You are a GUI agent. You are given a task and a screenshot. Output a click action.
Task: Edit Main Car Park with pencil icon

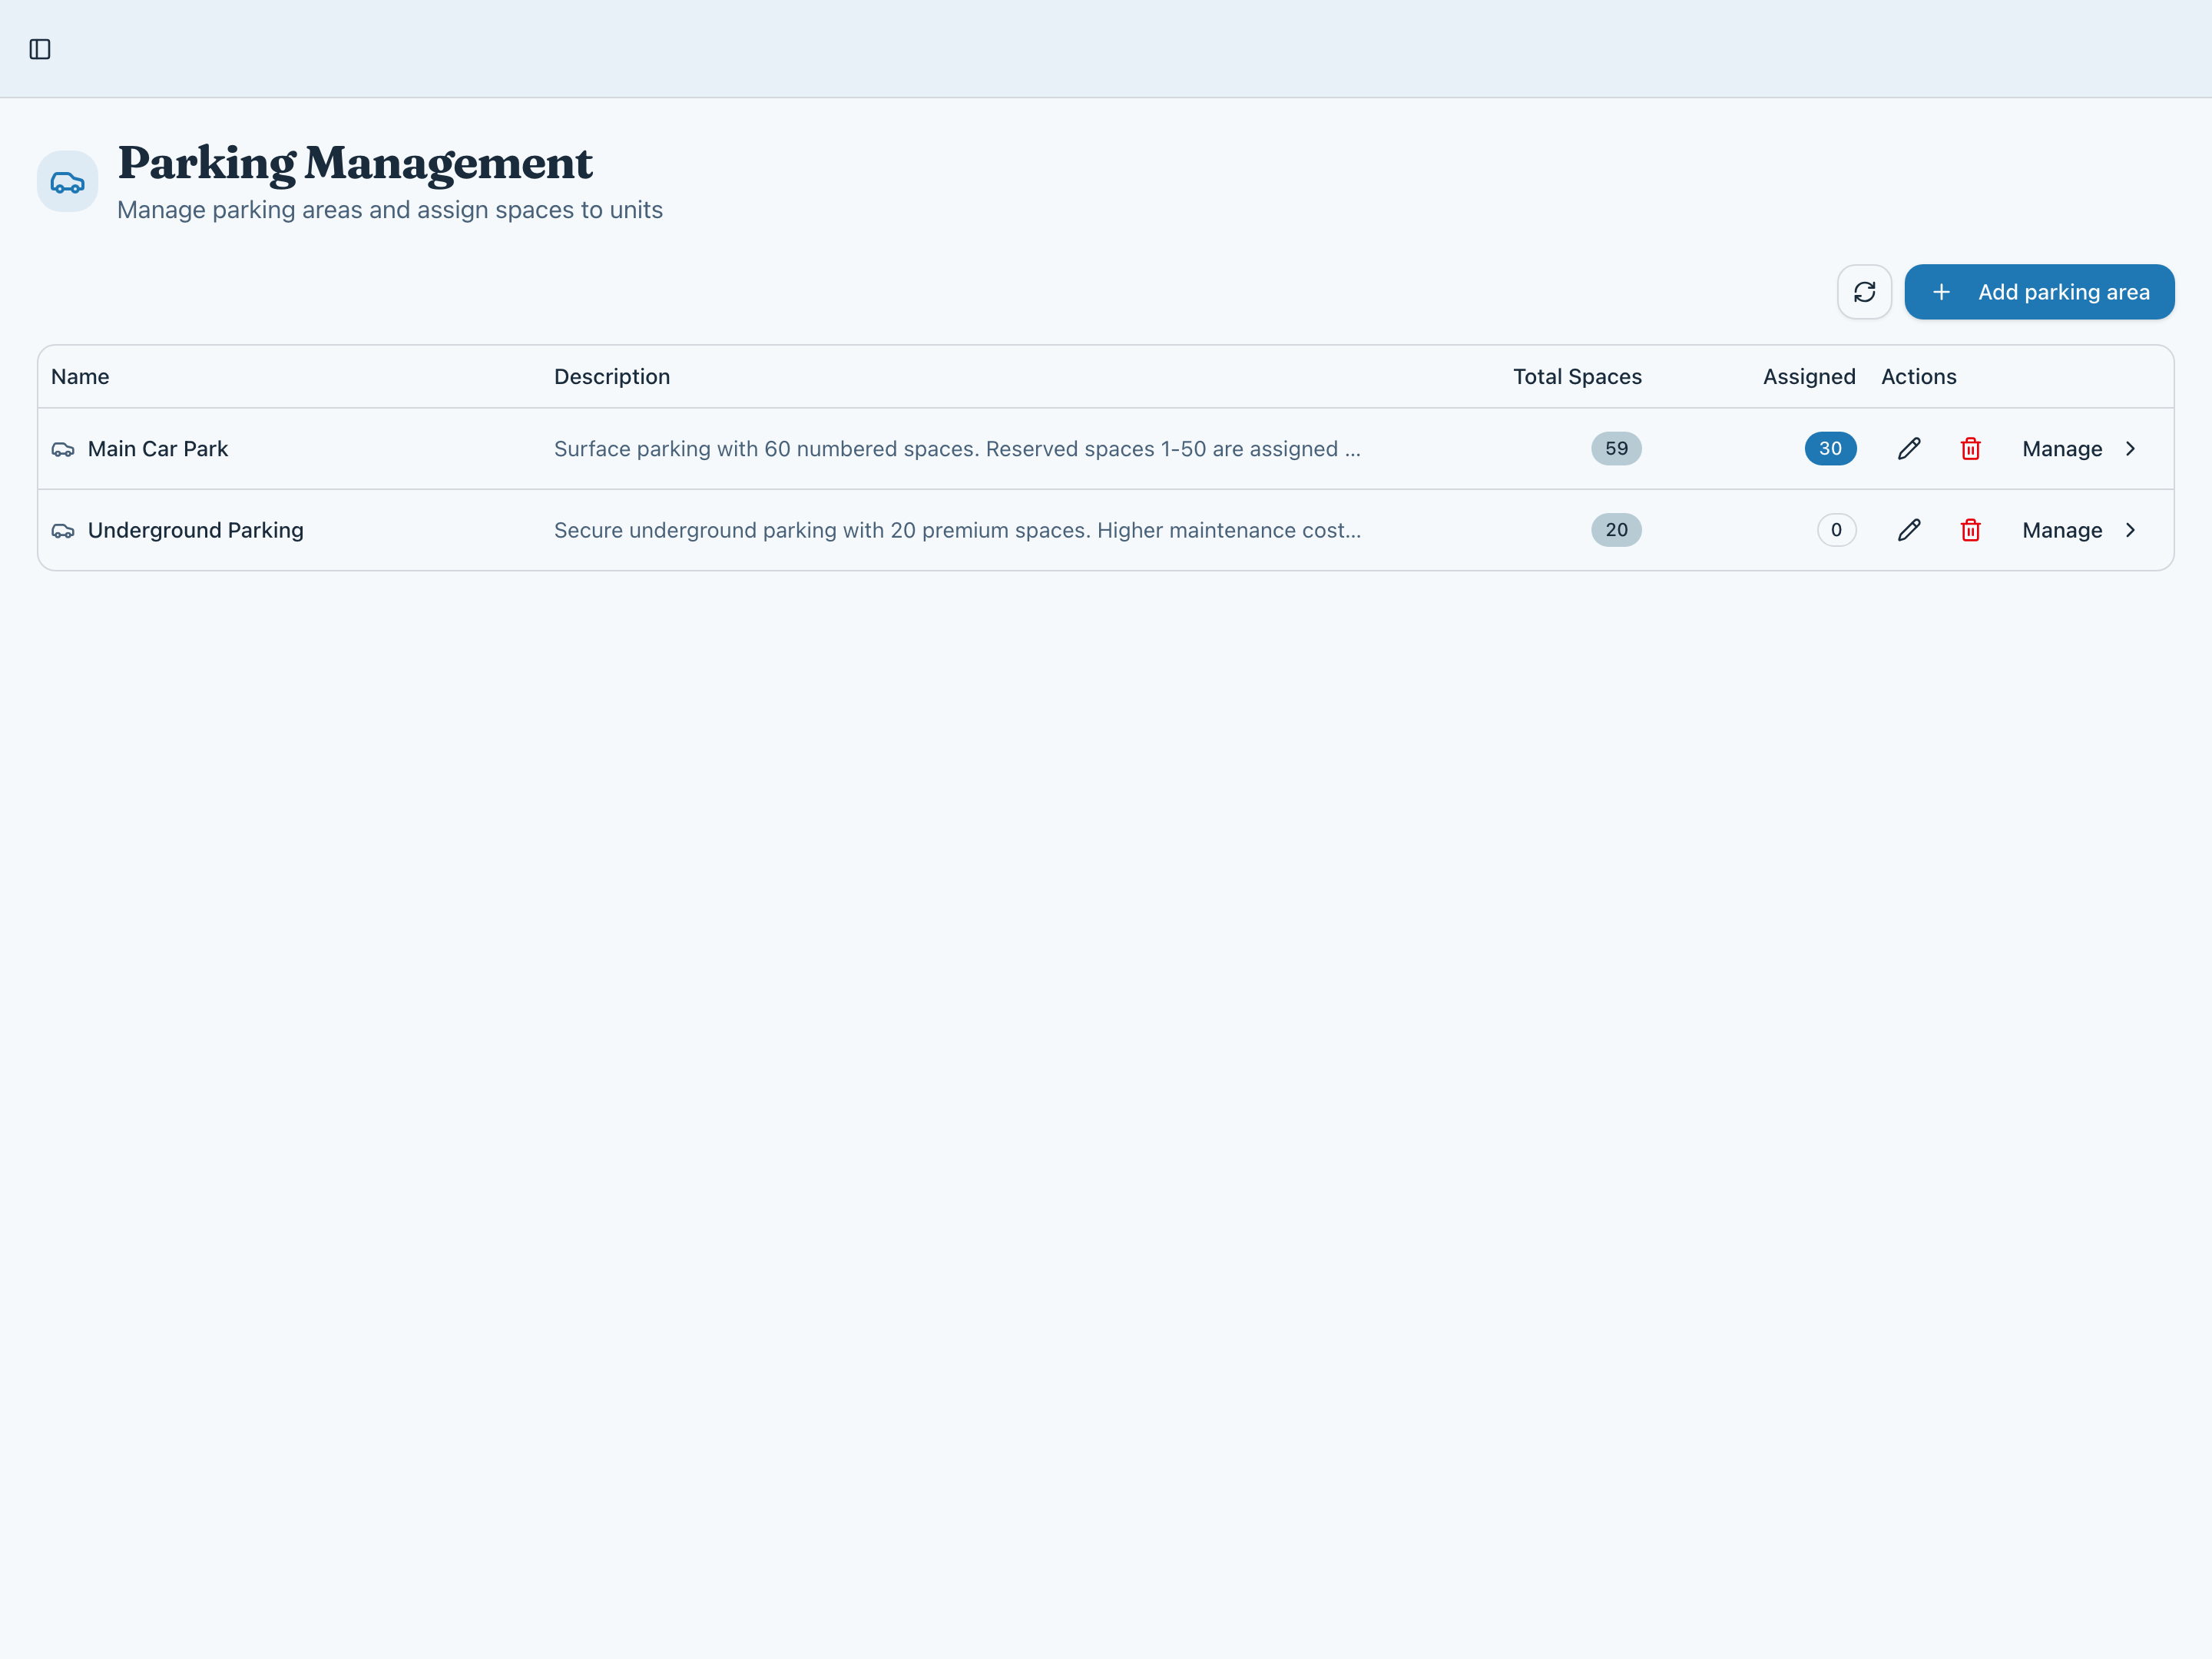(1909, 449)
